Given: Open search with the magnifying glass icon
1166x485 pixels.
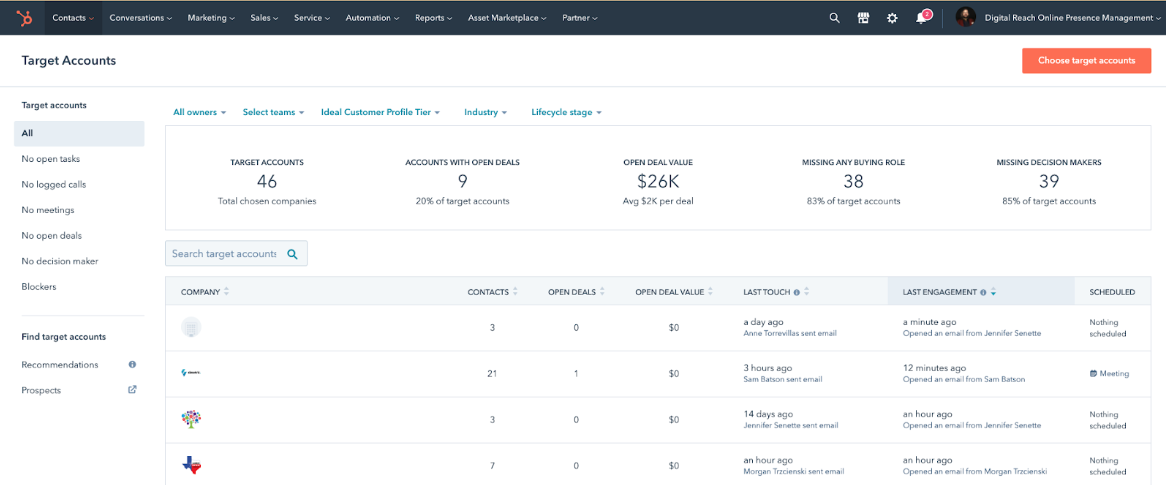Looking at the screenshot, I should coord(834,18).
